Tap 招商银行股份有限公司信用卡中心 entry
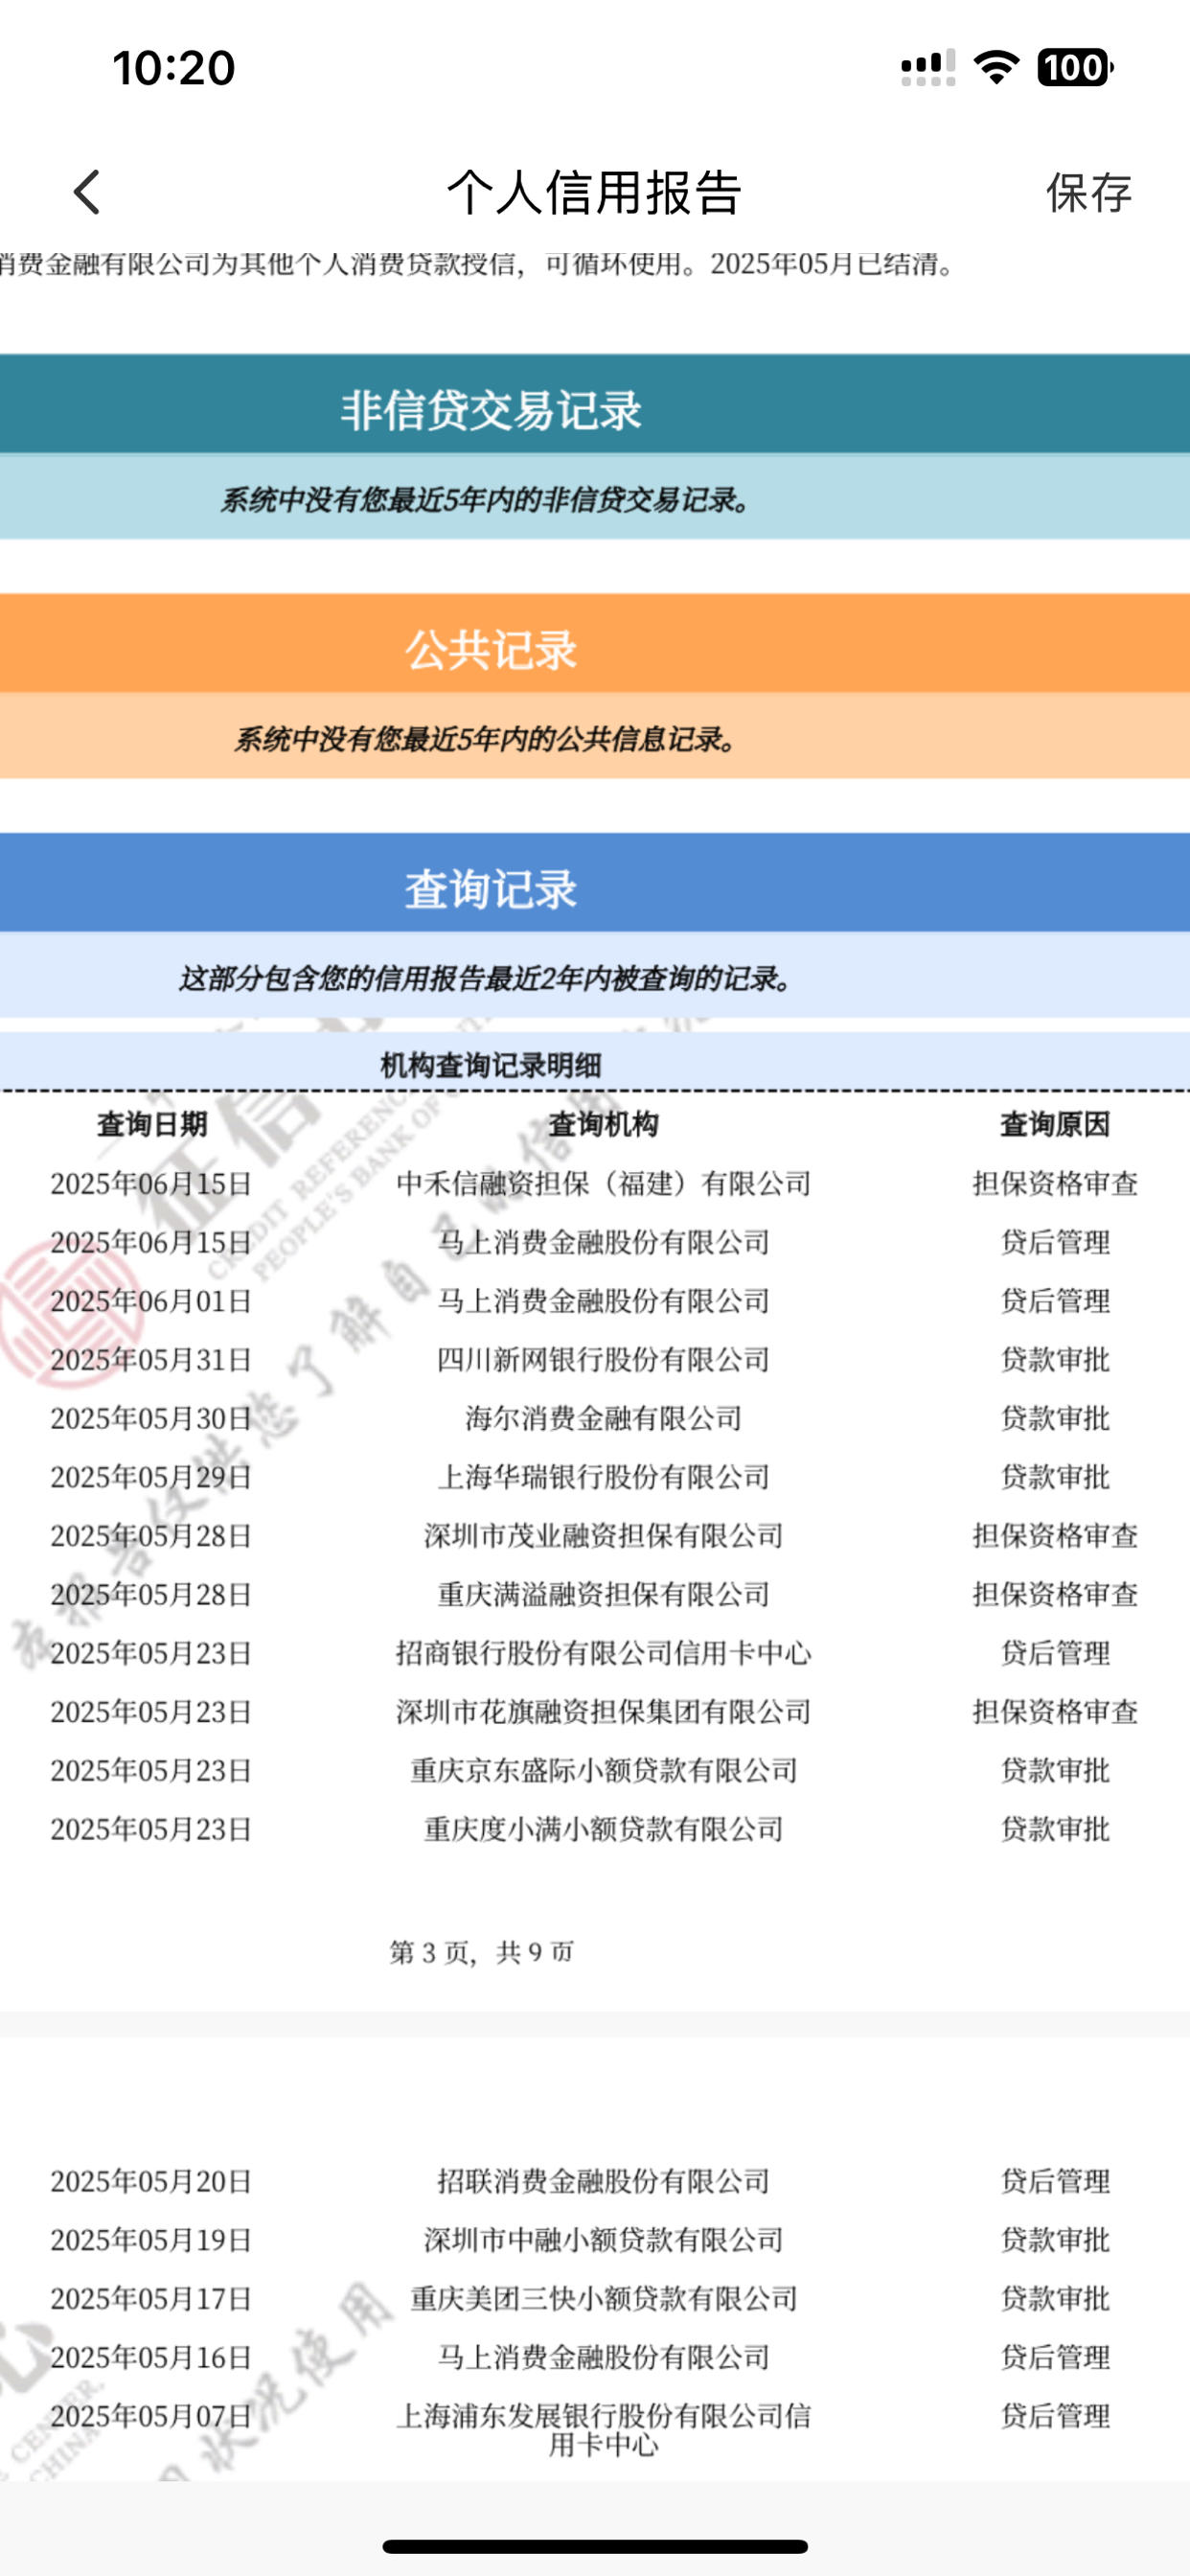 tap(603, 1653)
